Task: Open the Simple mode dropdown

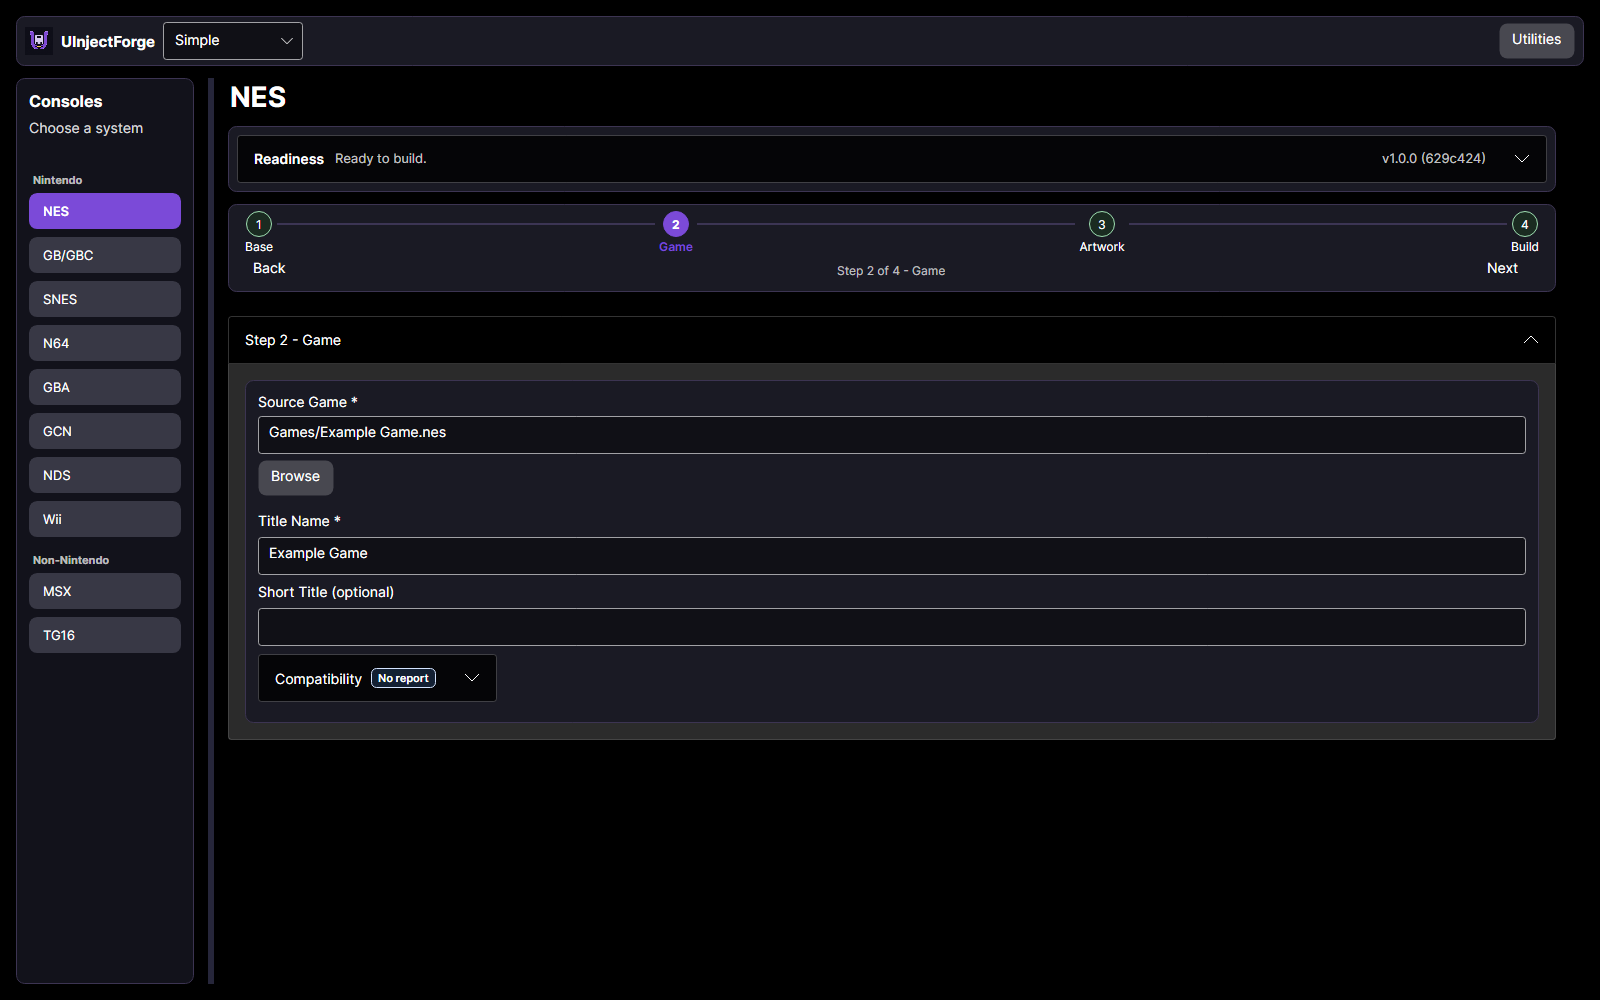Action: click(x=233, y=41)
